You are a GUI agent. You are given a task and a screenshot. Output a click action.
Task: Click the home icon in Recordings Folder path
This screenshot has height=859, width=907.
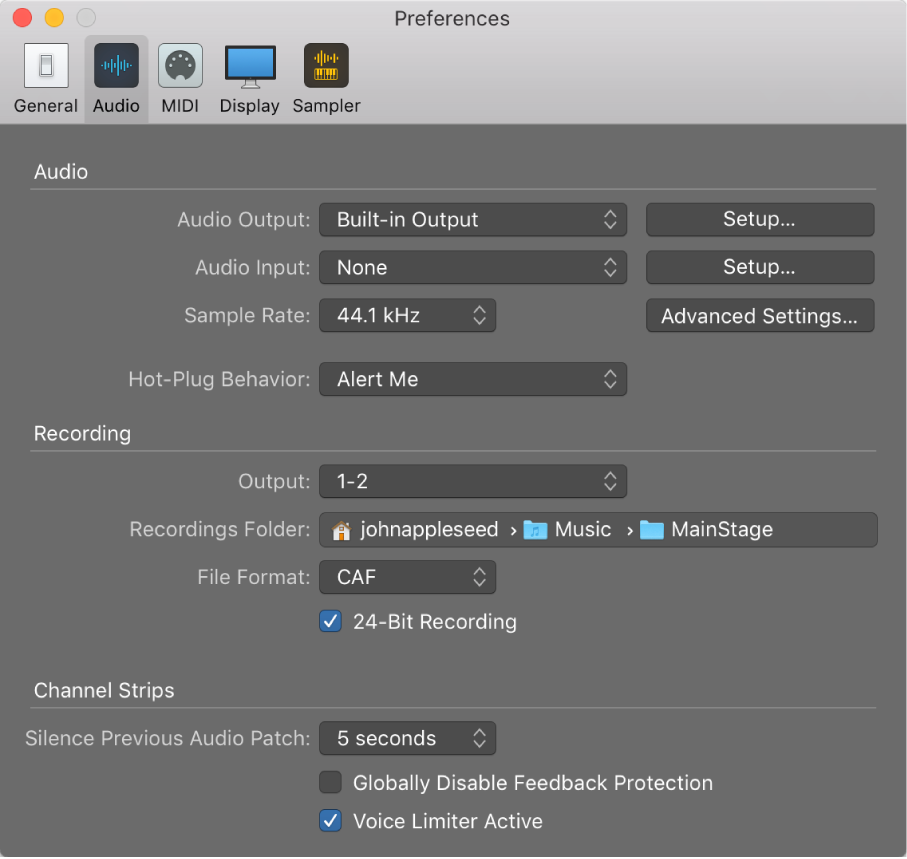click(x=343, y=530)
